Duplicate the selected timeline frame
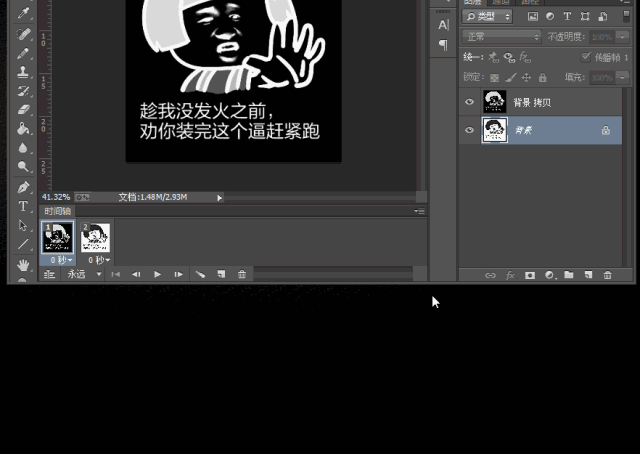The width and height of the screenshot is (640, 454). pos(221,274)
